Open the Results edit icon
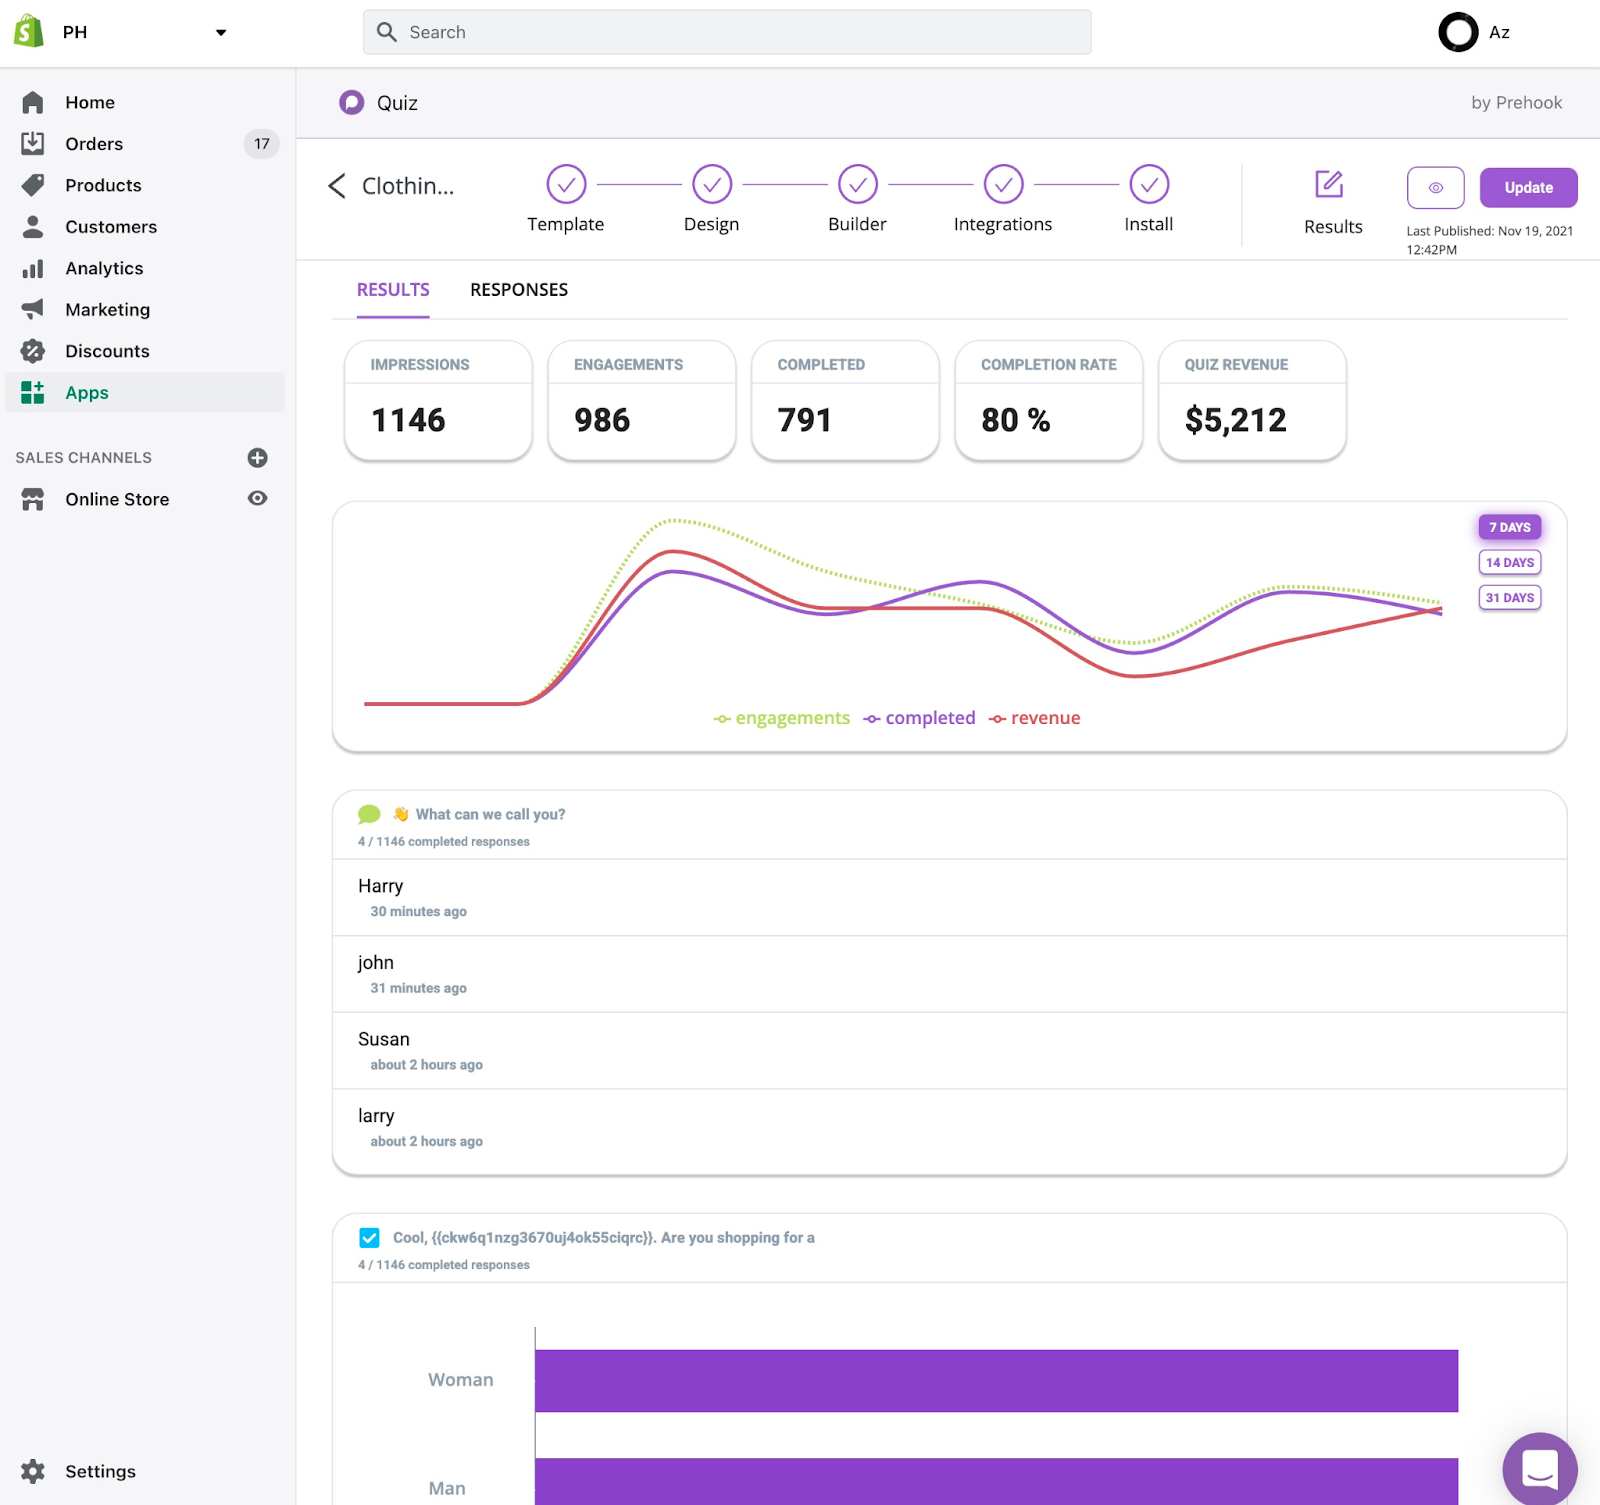1600x1505 pixels. (x=1329, y=184)
